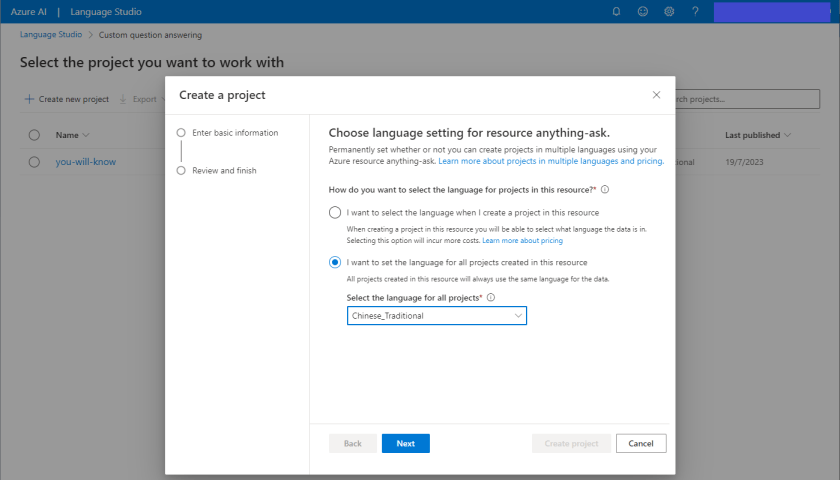Go to the Enter basic information step
Image resolution: width=840 pixels, height=480 pixels.
235,132
